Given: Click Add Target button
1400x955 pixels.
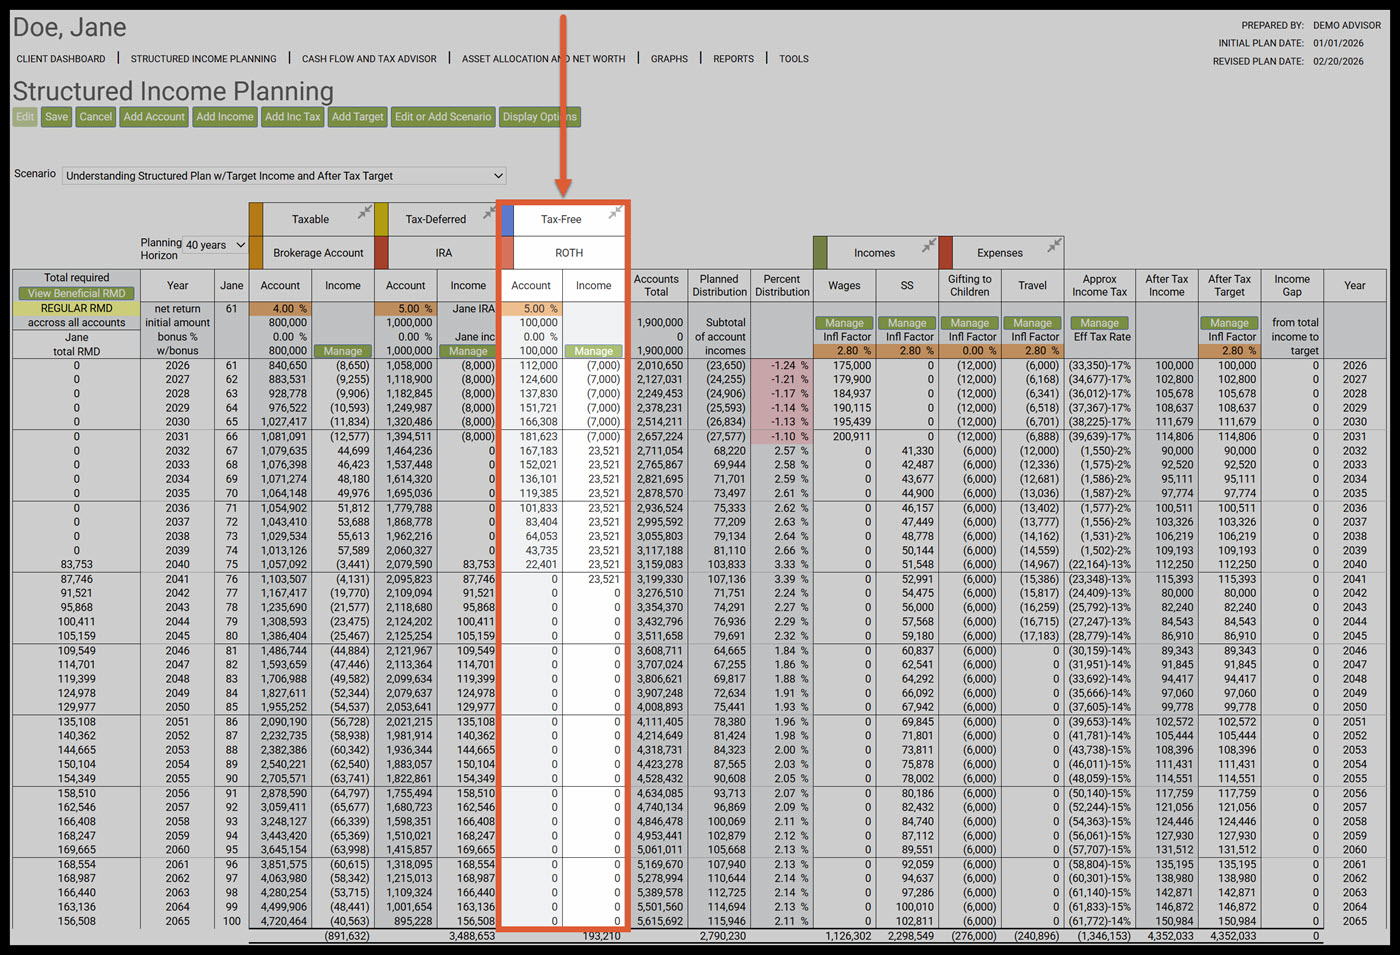Looking at the screenshot, I should [358, 117].
